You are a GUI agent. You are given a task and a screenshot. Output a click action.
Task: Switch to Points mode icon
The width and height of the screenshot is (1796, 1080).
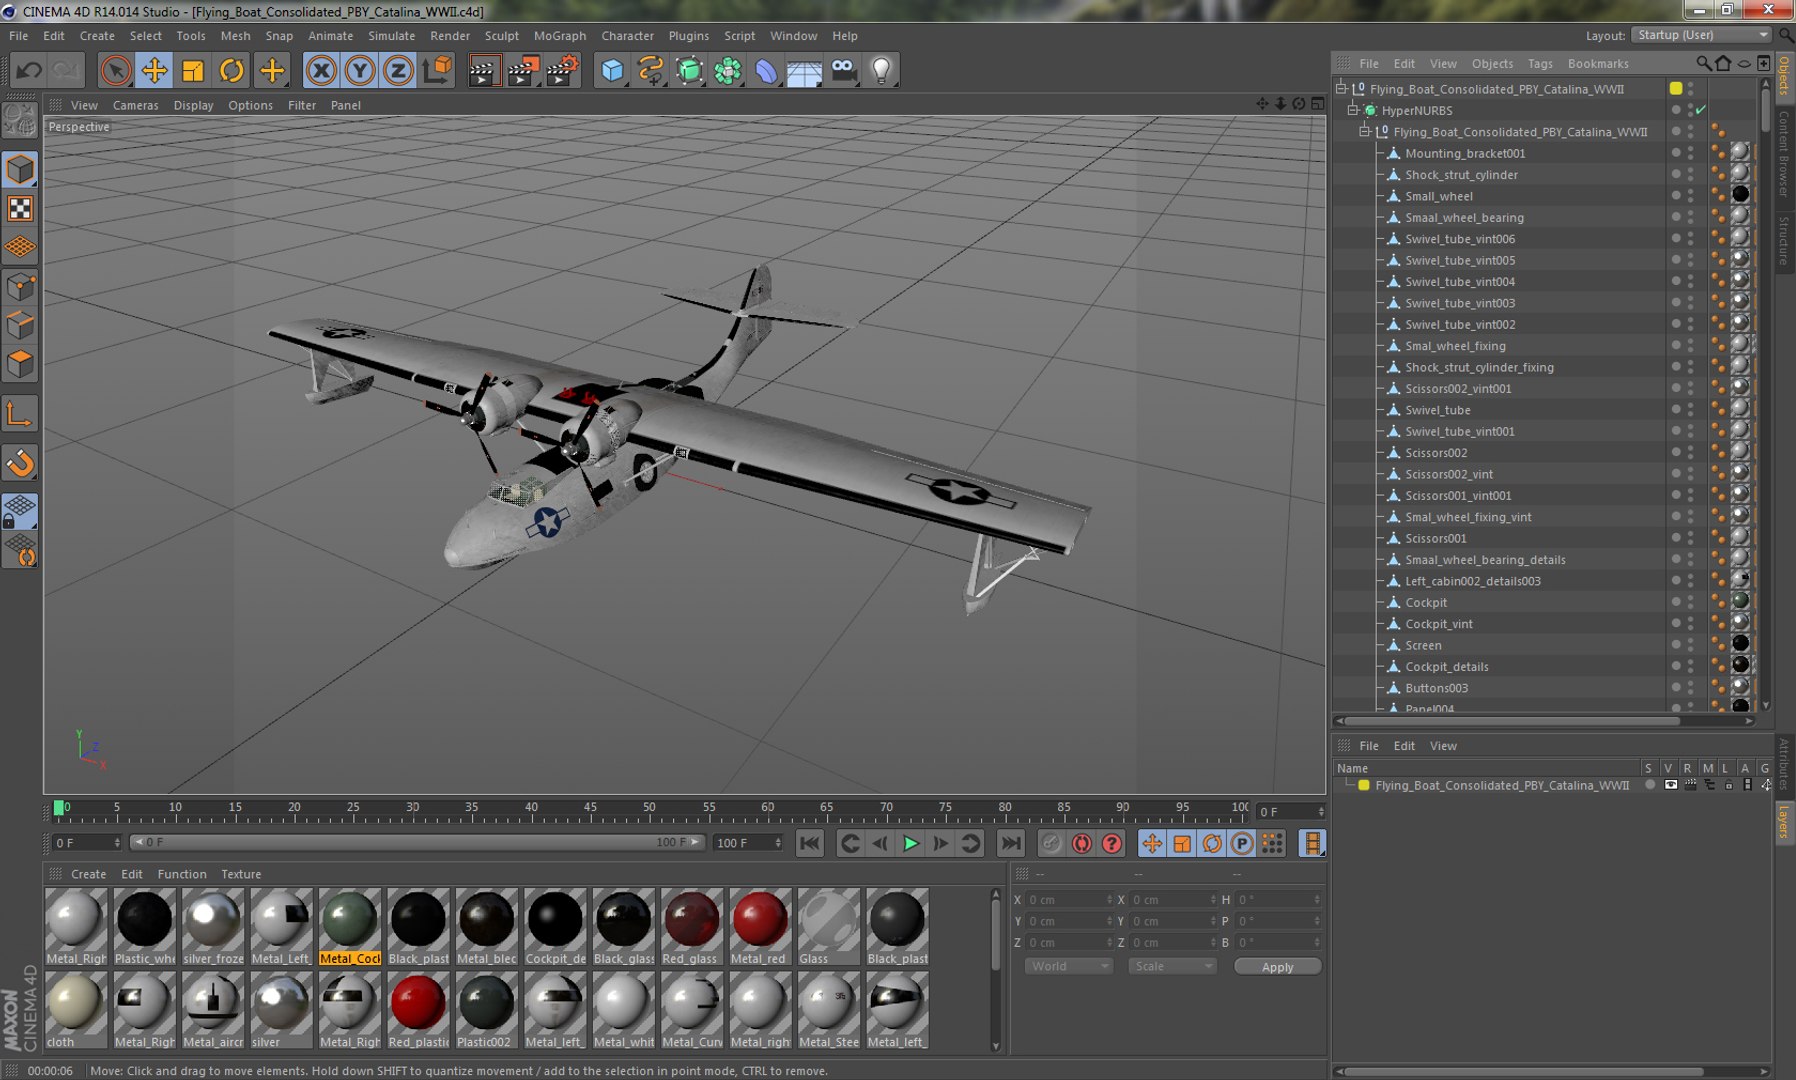(20, 288)
